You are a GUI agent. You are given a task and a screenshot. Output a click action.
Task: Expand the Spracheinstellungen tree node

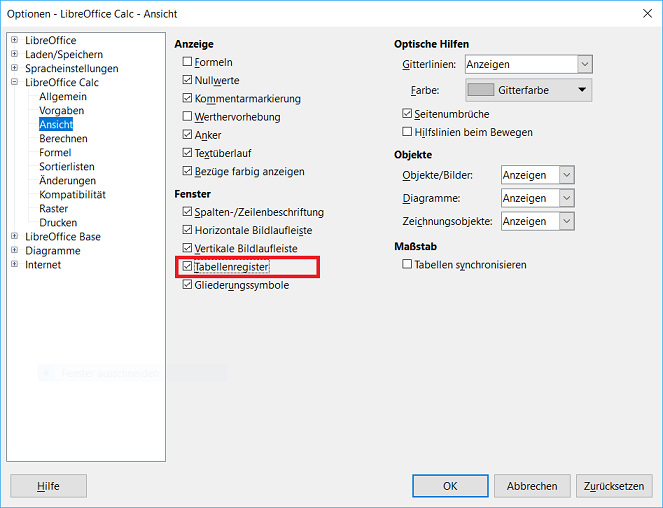click(14, 68)
